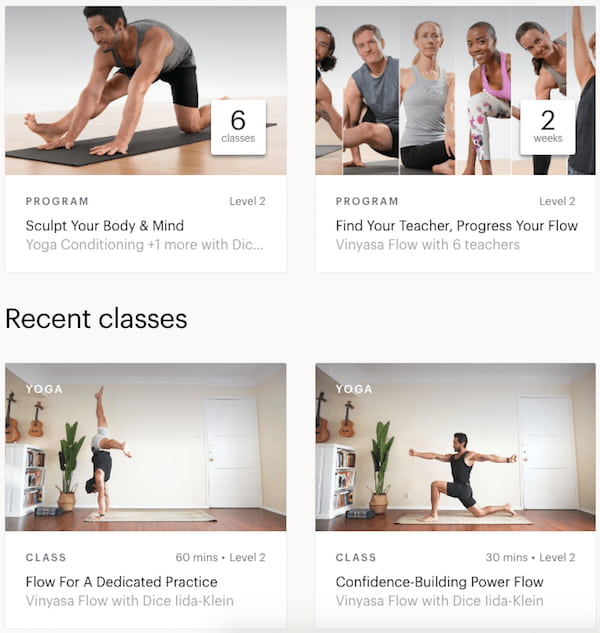Viewport: 600px width, 633px height.
Task: Click YOGA tag on the handstand thumbnail
Action: coord(44,389)
